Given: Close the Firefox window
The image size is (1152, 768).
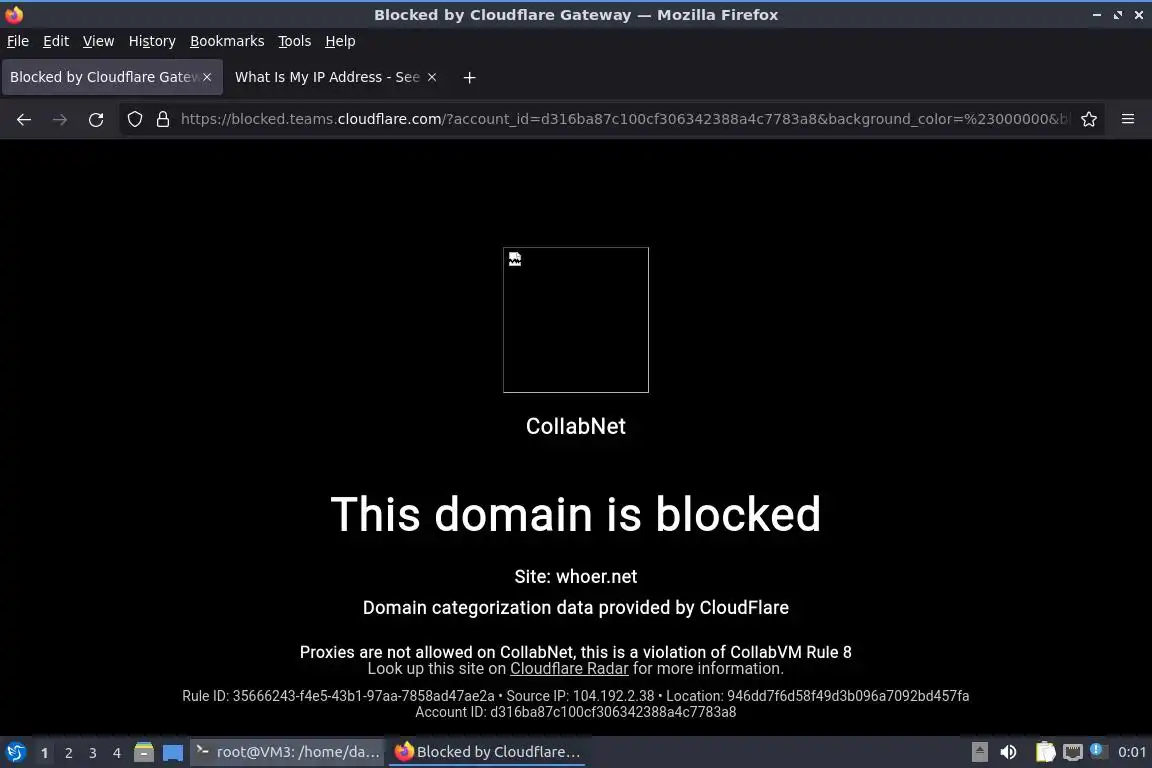Looking at the screenshot, I should click(1139, 15).
